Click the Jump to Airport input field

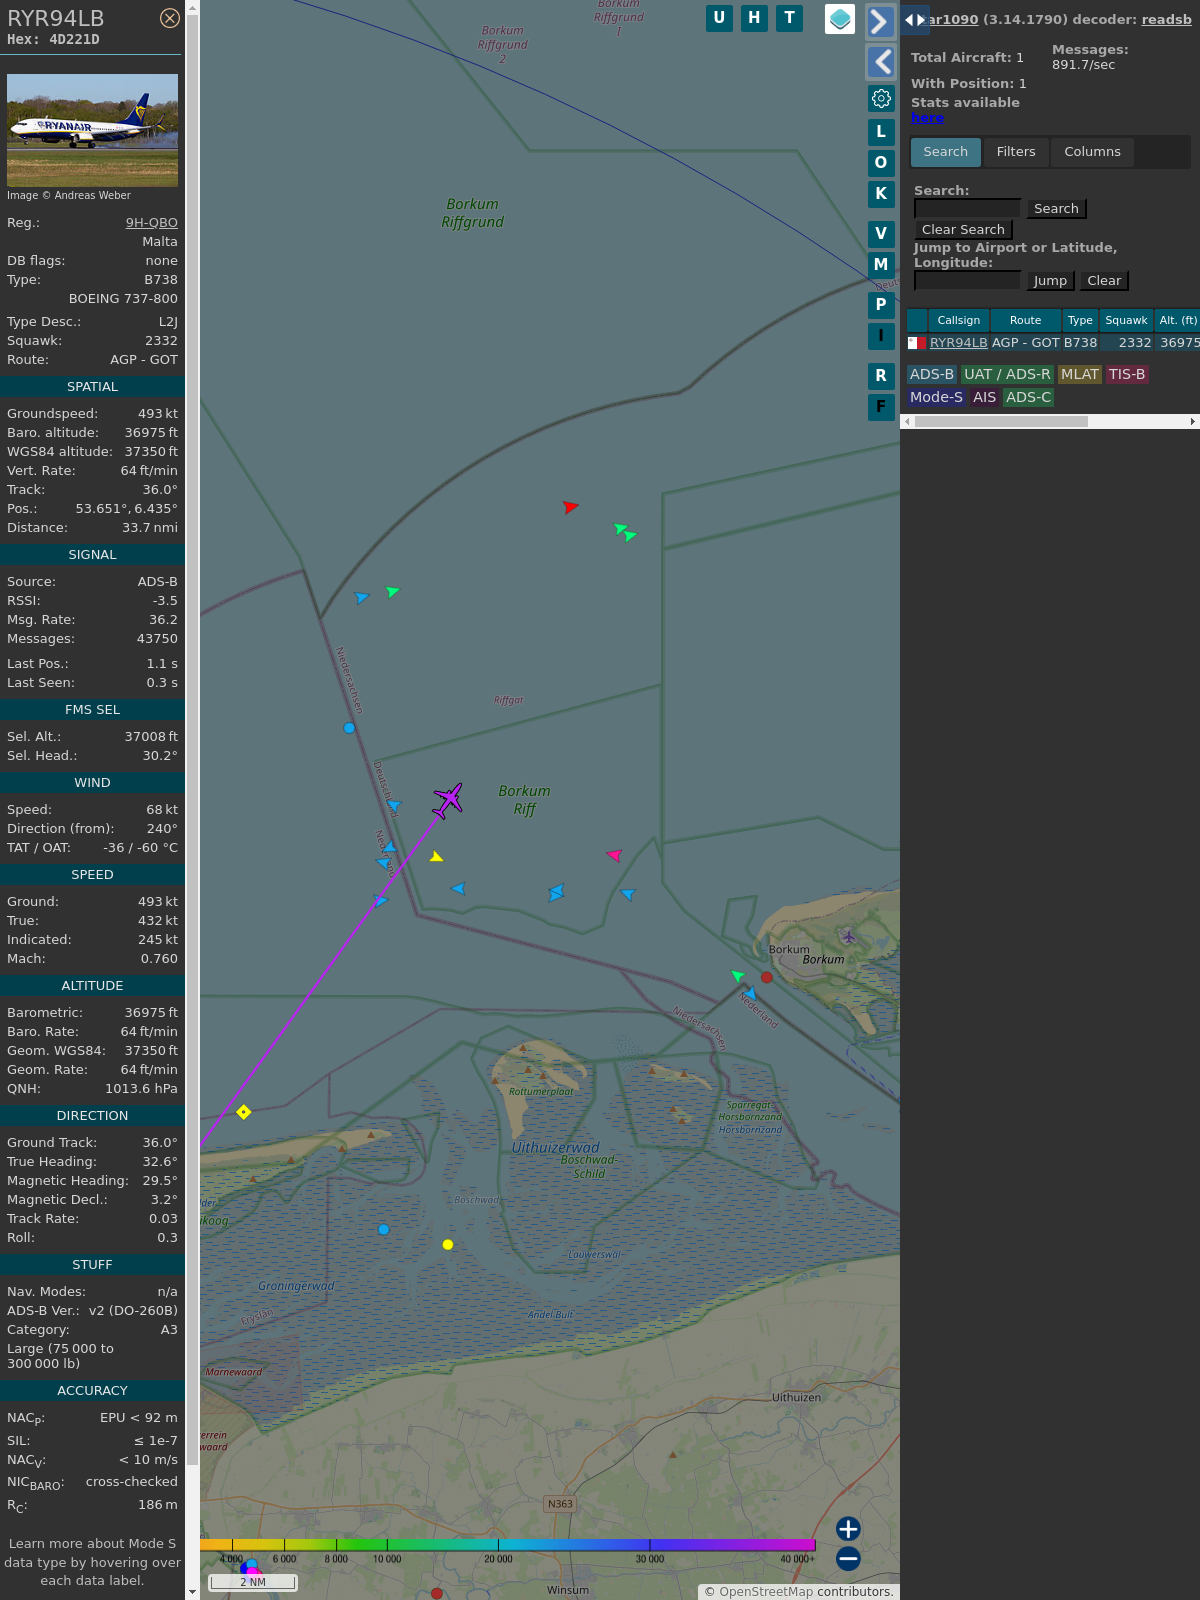967,281
